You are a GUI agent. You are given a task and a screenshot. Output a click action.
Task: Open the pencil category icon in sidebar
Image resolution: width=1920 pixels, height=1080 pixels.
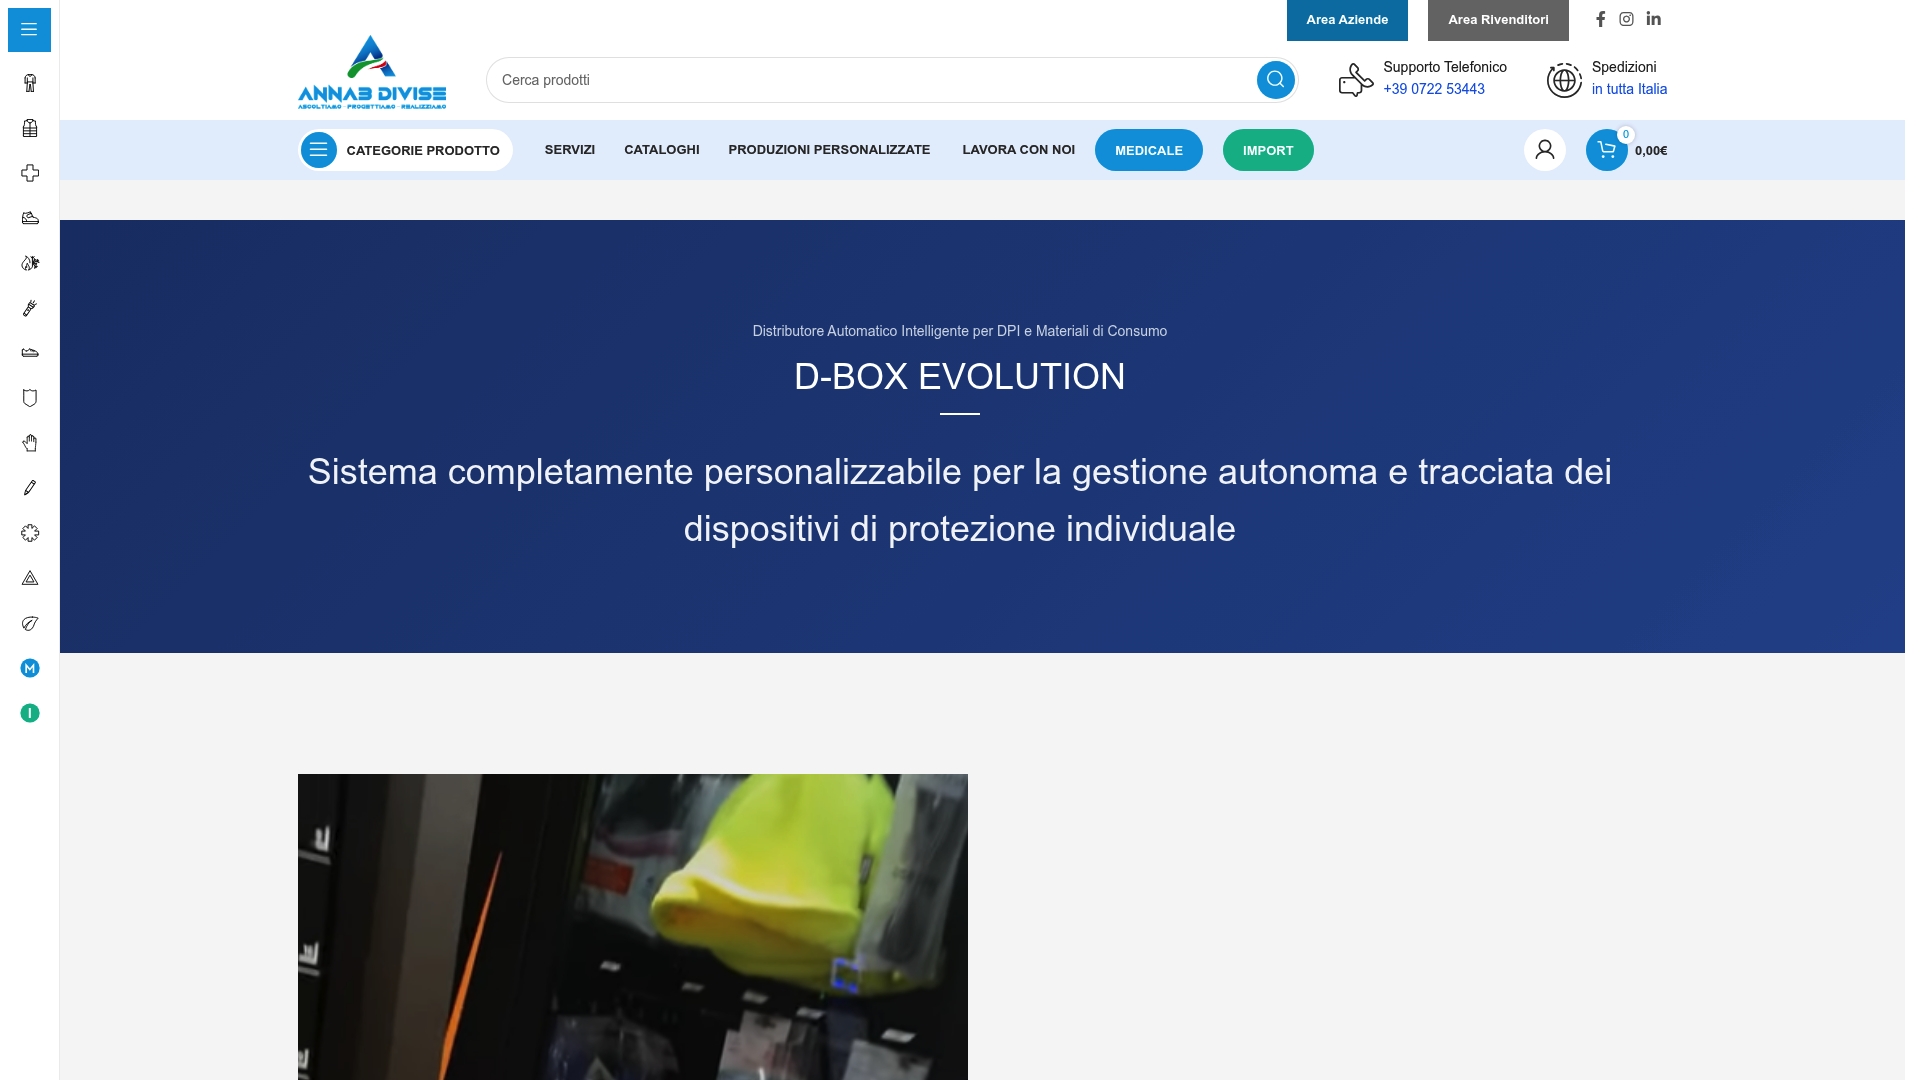point(30,488)
